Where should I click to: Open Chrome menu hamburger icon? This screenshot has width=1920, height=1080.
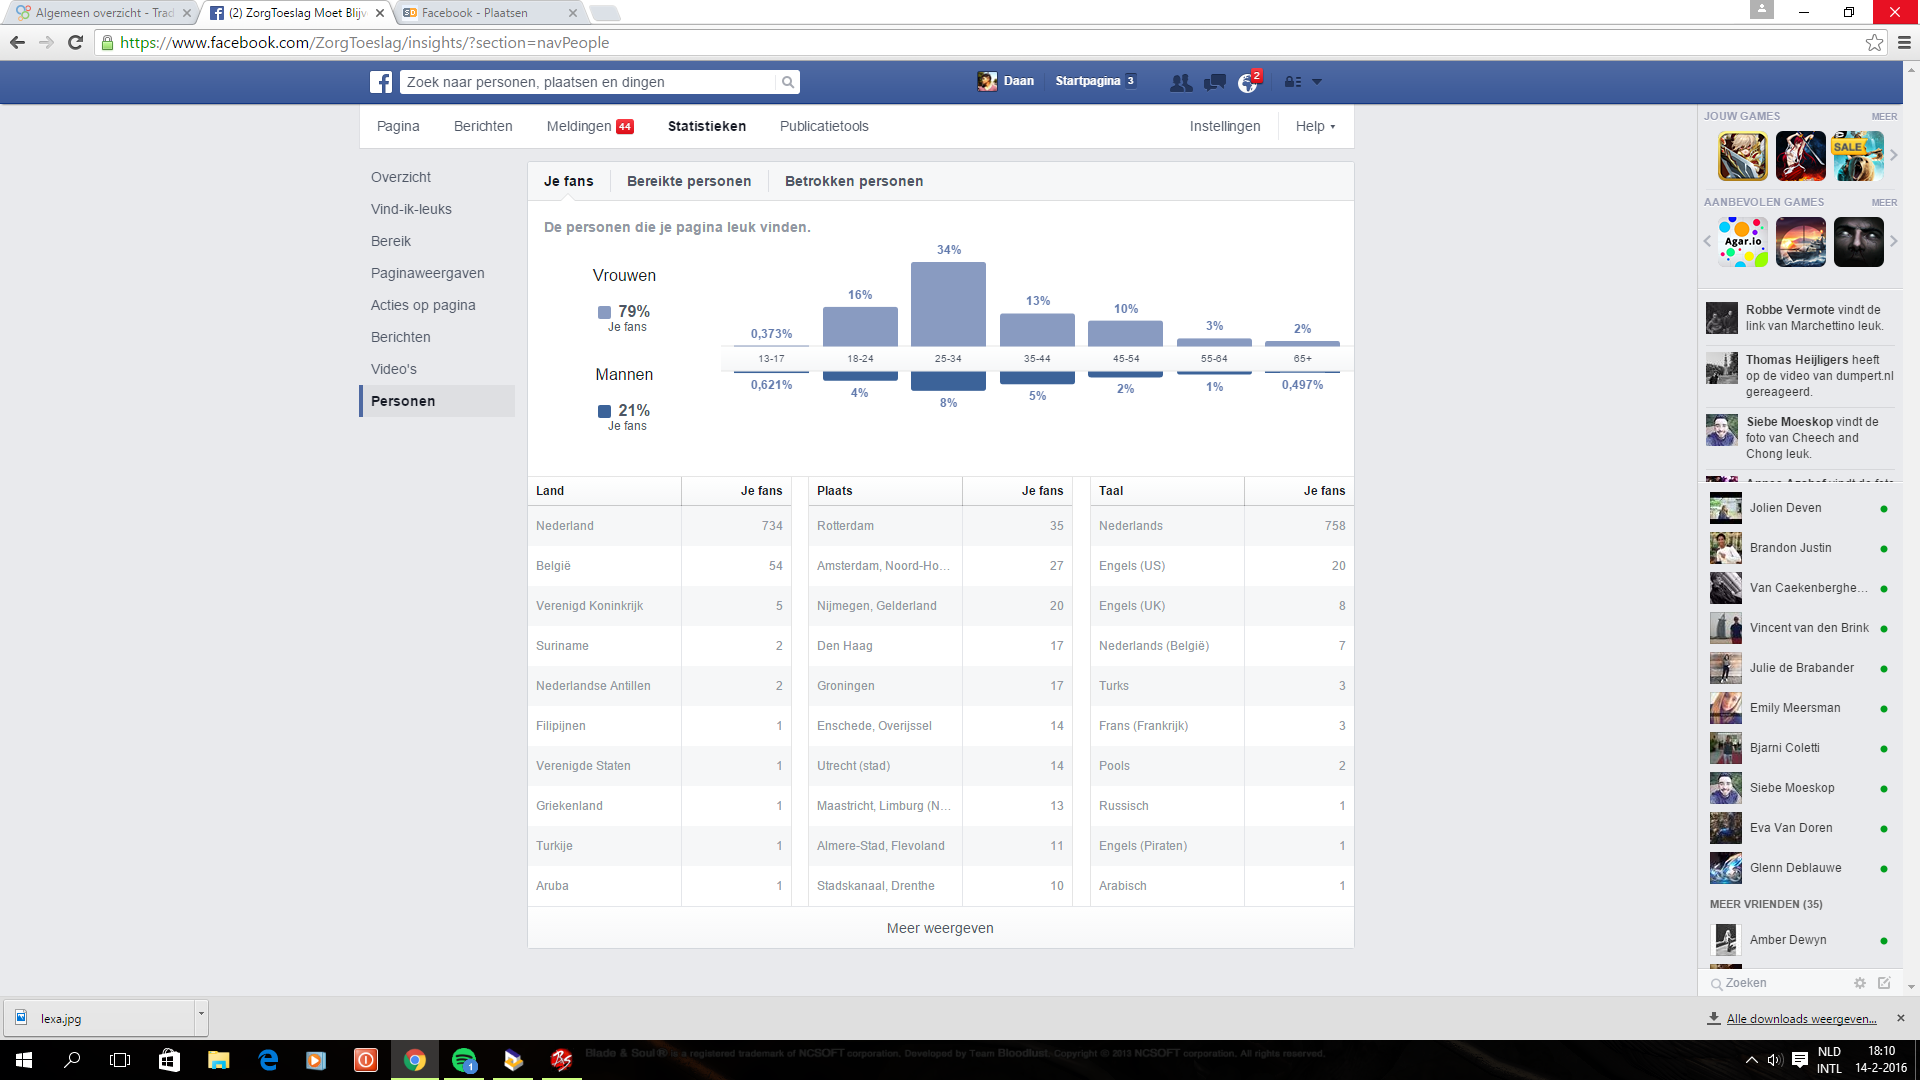click(x=1904, y=42)
